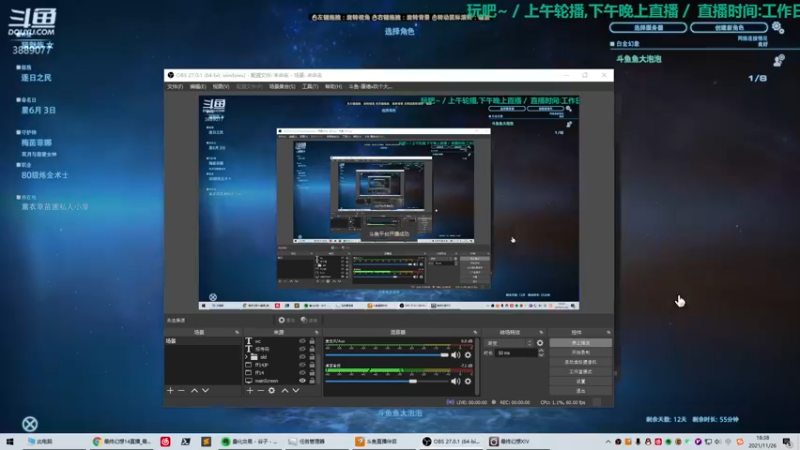Open the Windows Start menu
800x450 pixels.
click(x=10, y=441)
